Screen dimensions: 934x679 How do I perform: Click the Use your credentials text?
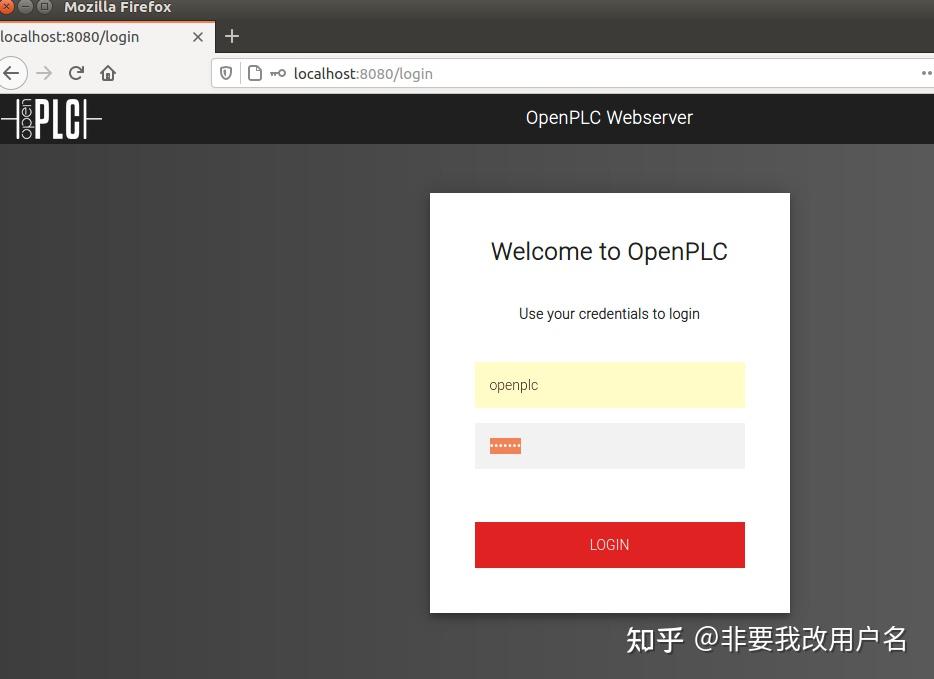(x=609, y=313)
